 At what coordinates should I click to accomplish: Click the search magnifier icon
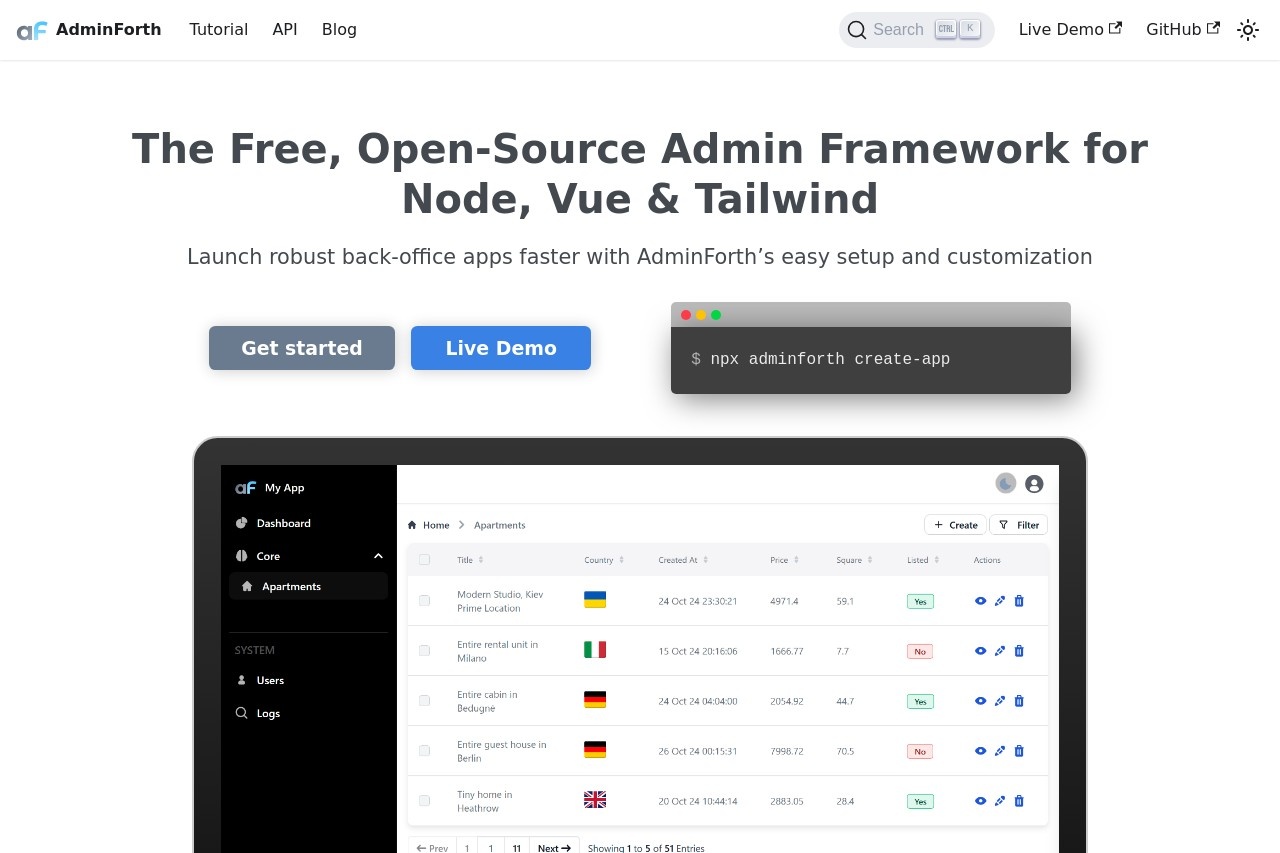click(x=856, y=30)
